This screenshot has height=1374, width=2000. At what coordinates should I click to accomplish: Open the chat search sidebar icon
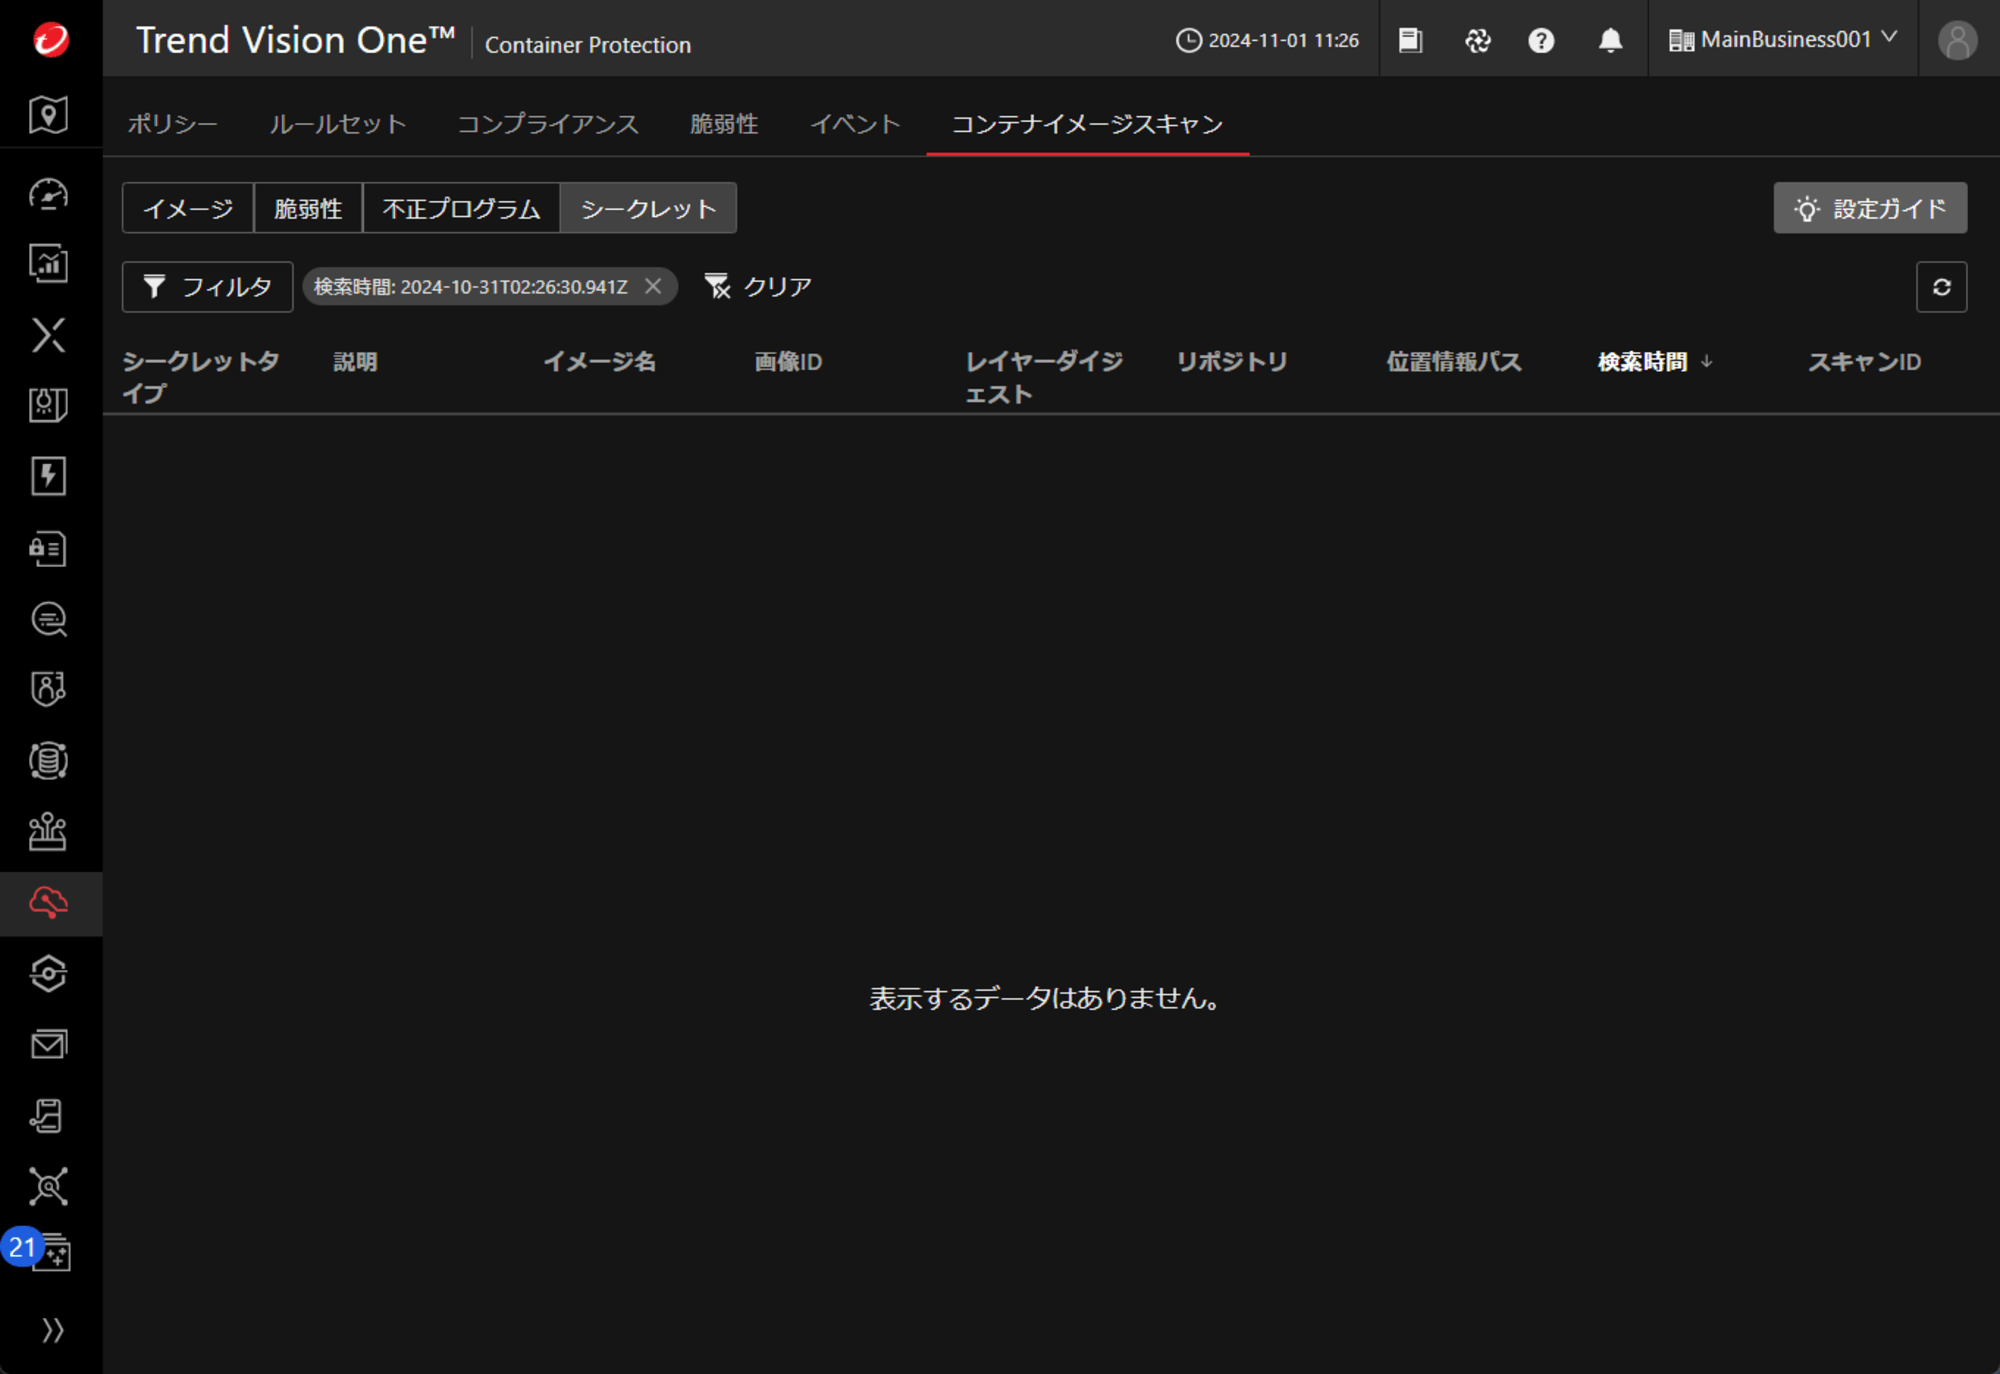49,619
